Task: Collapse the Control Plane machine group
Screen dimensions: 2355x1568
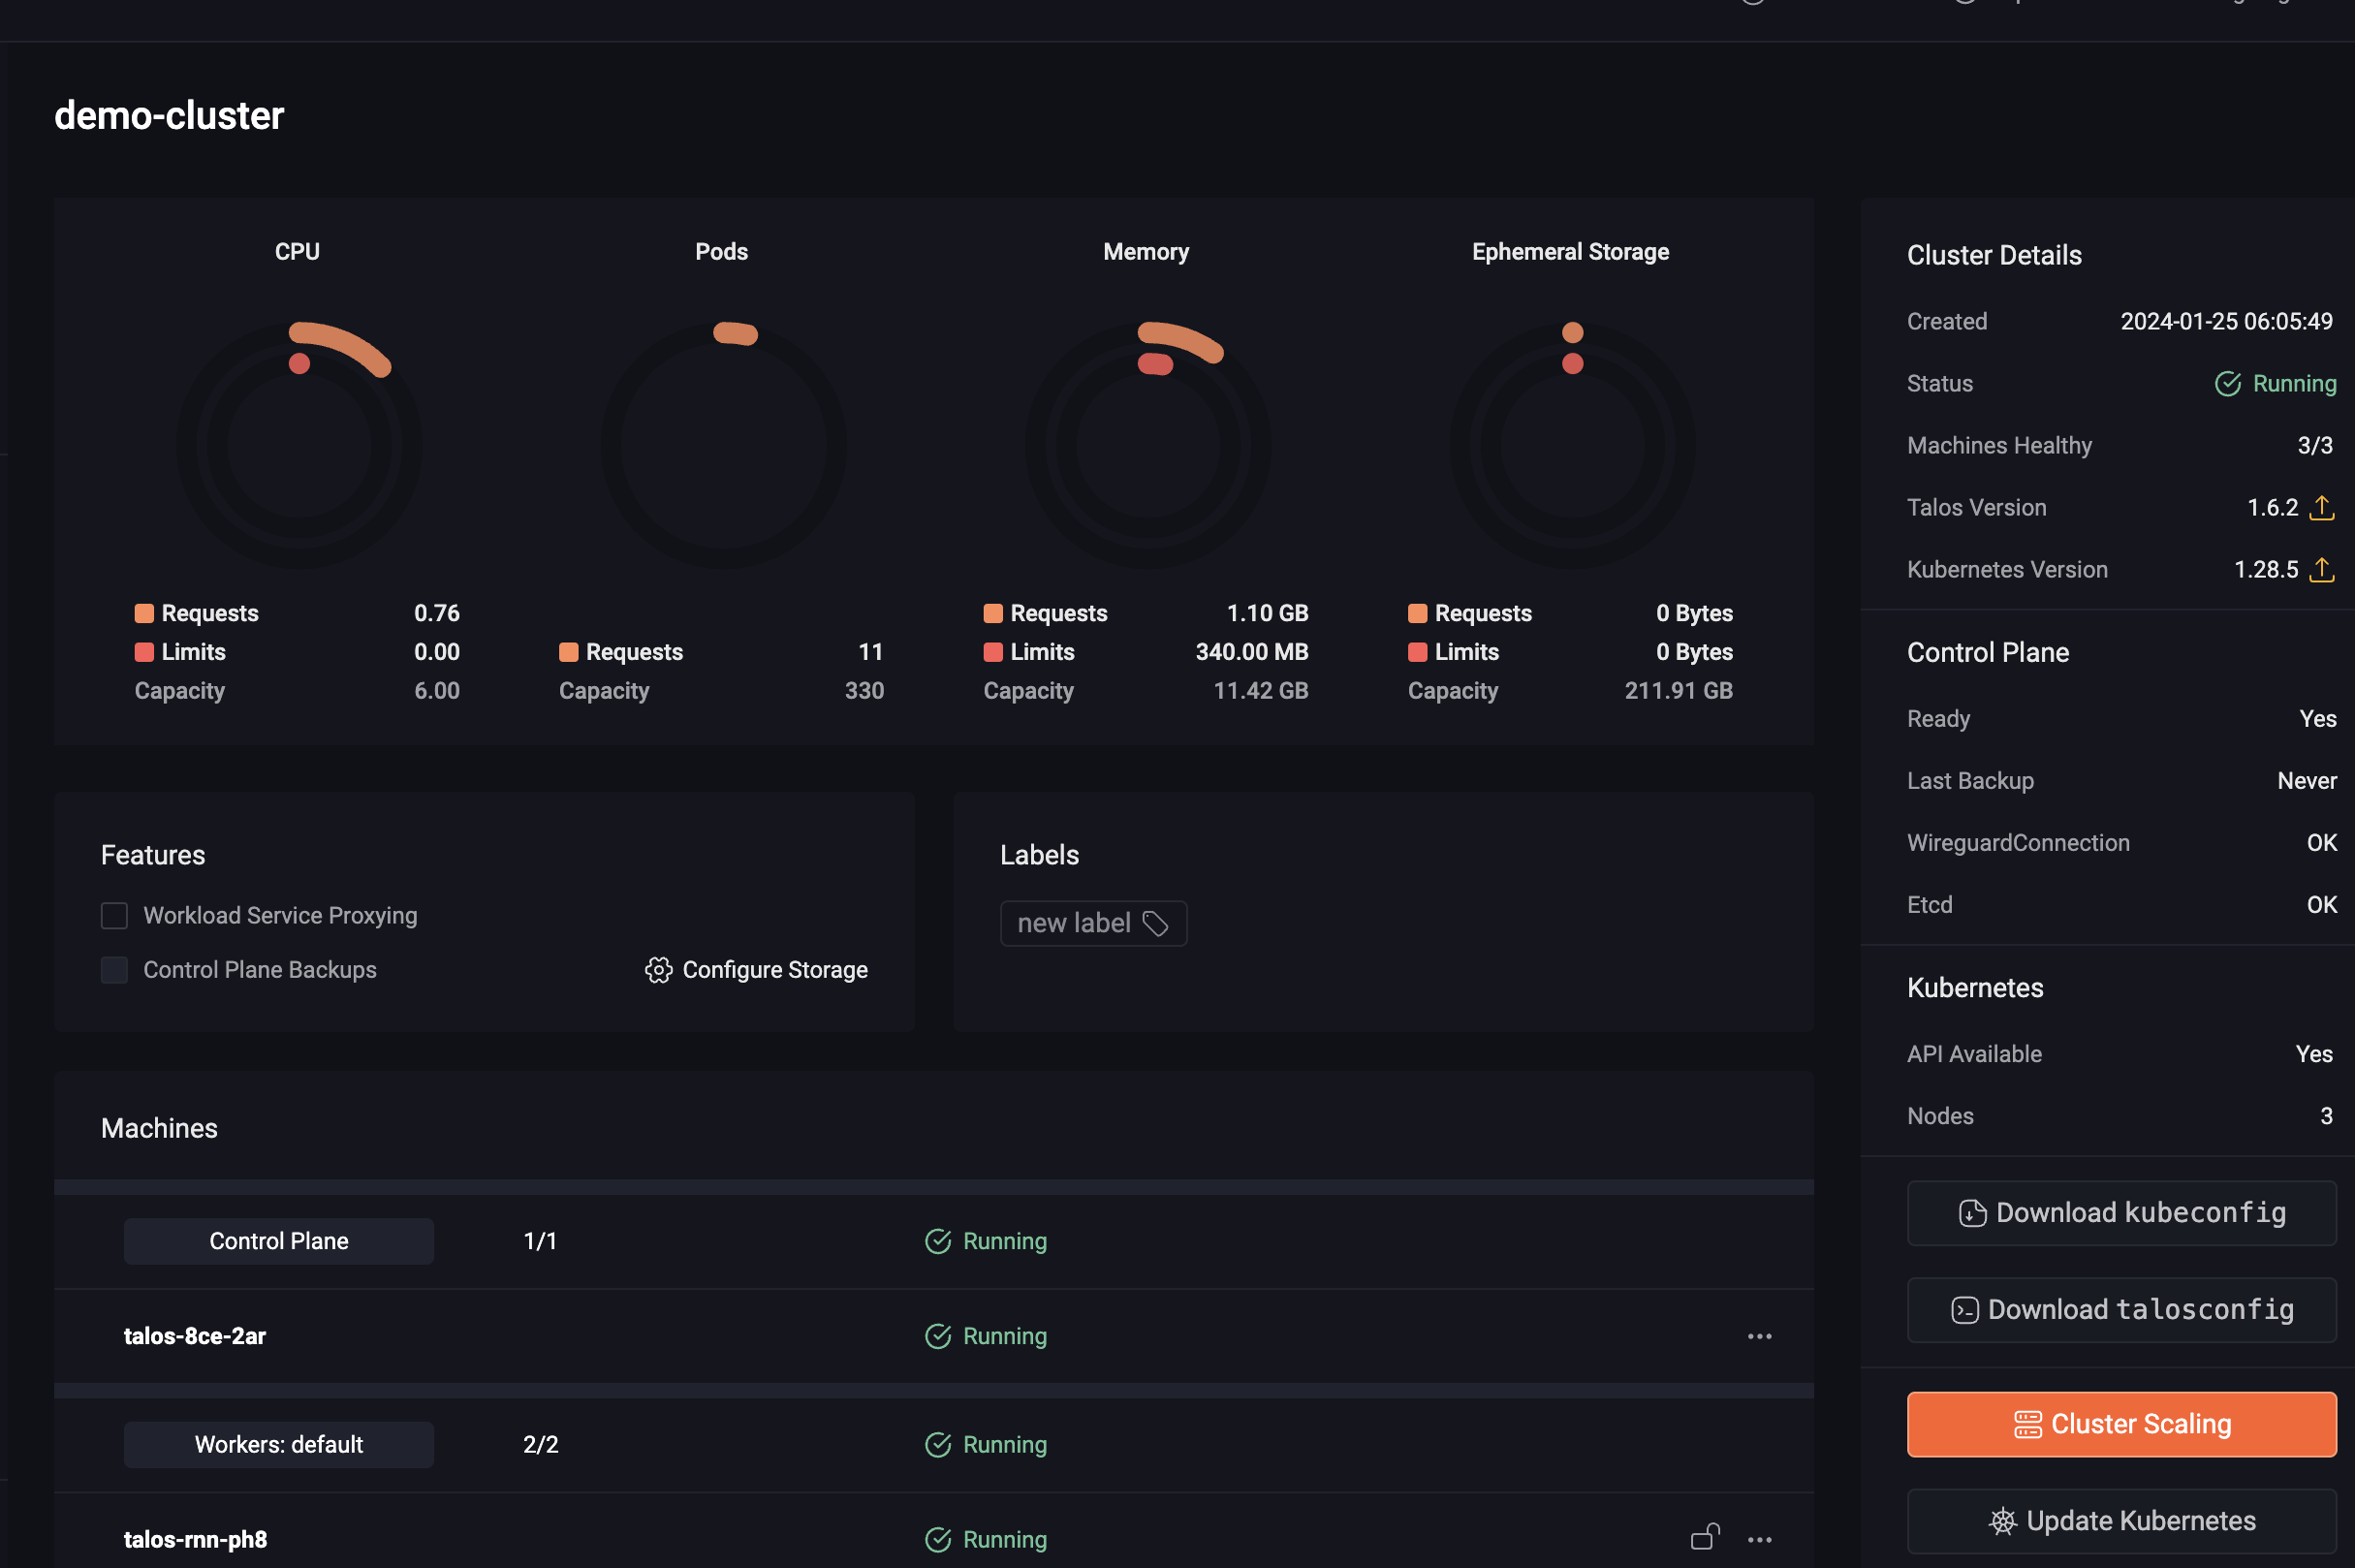Action: 279,1241
